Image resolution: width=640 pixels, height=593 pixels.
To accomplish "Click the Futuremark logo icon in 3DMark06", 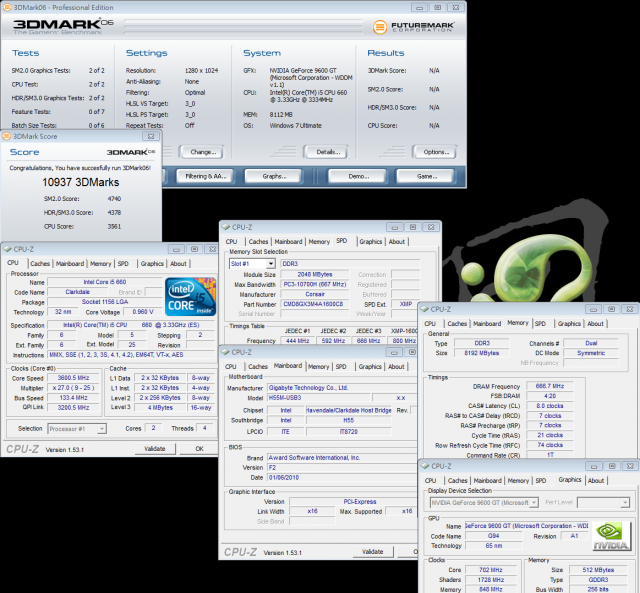I will coord(380,27).
